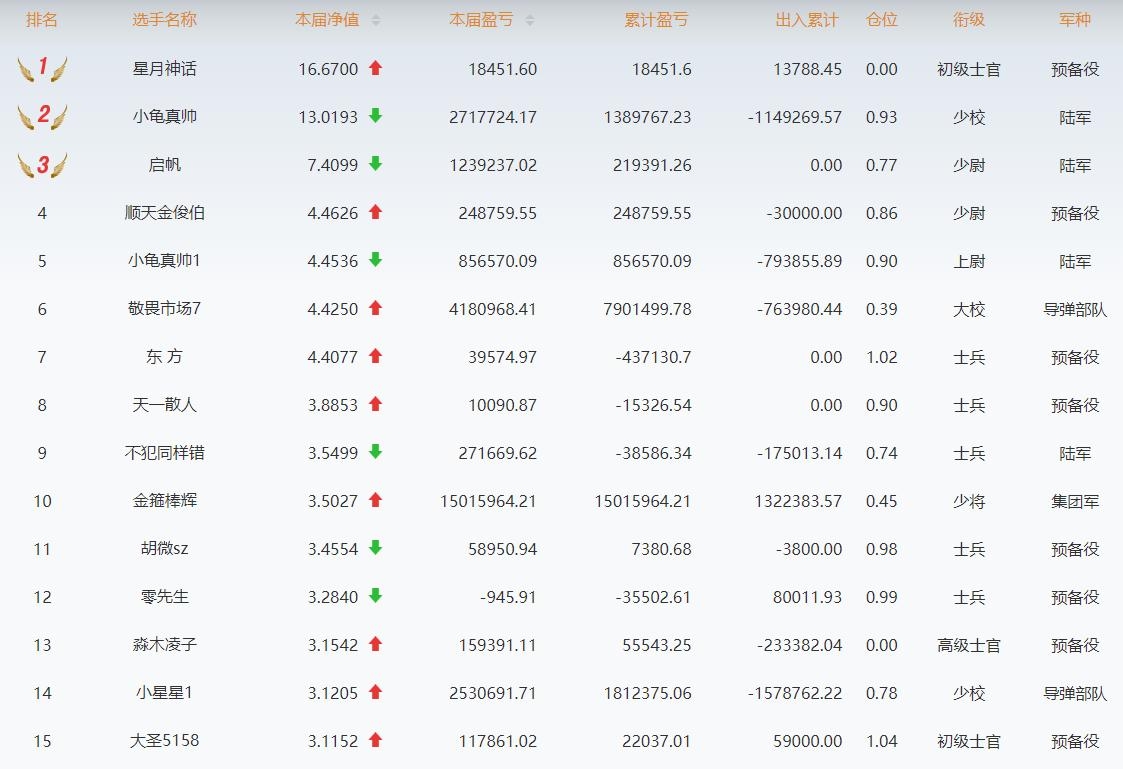
Task: Open player 零先生
Action: (164, 596)
